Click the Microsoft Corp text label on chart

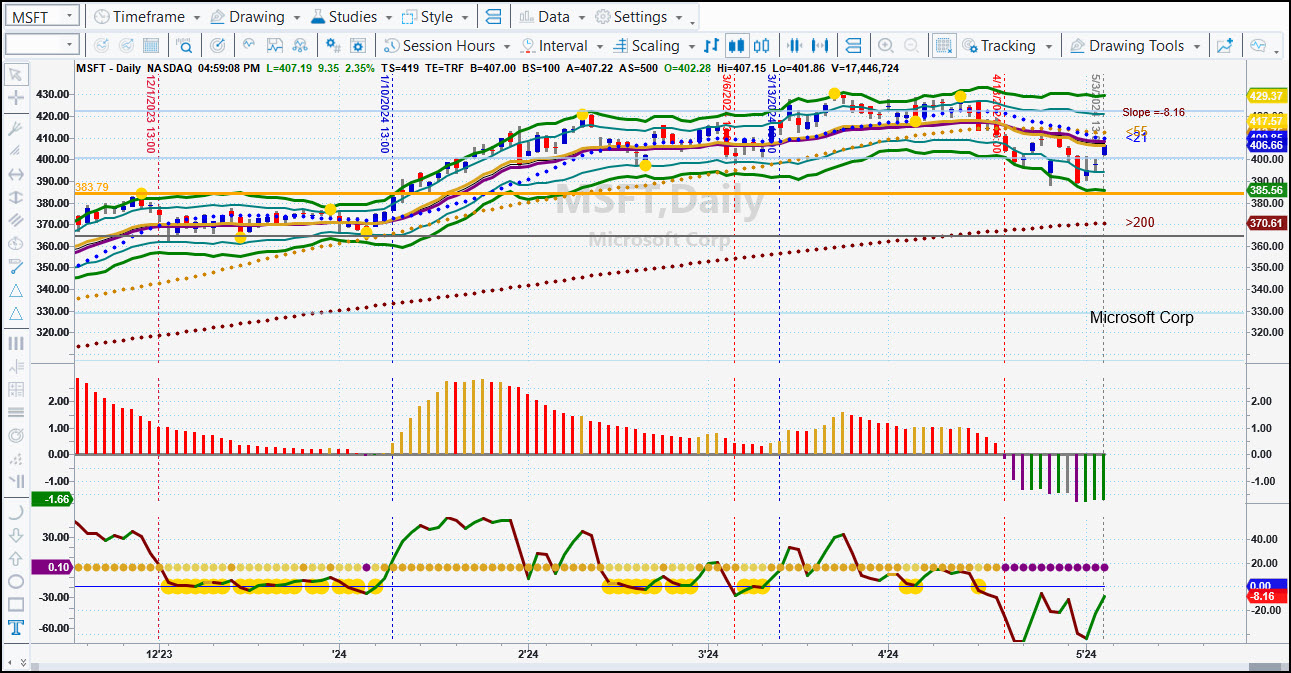coord(1141,317)
